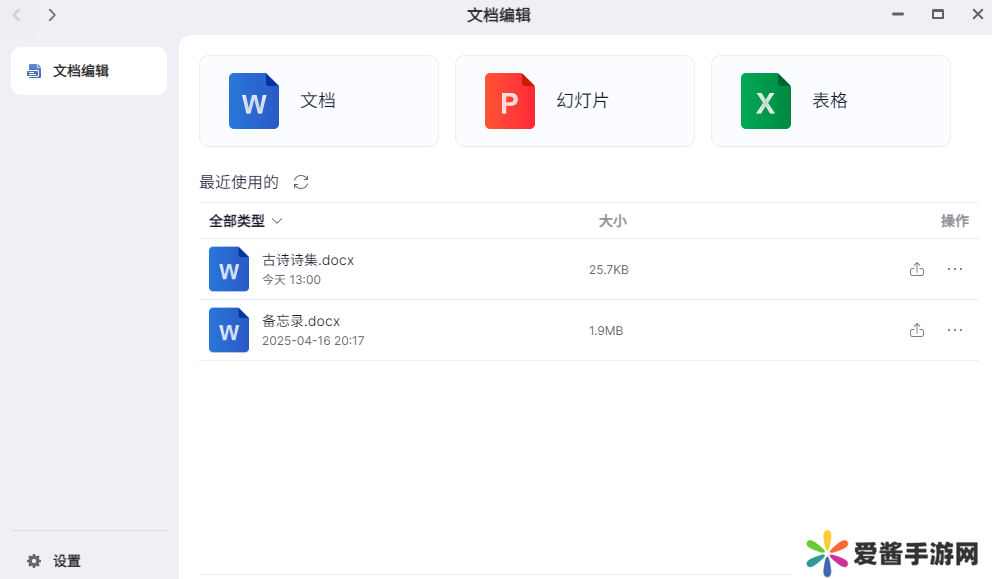
Task: Navigate back with the left arrow
Action: [17, 15]
